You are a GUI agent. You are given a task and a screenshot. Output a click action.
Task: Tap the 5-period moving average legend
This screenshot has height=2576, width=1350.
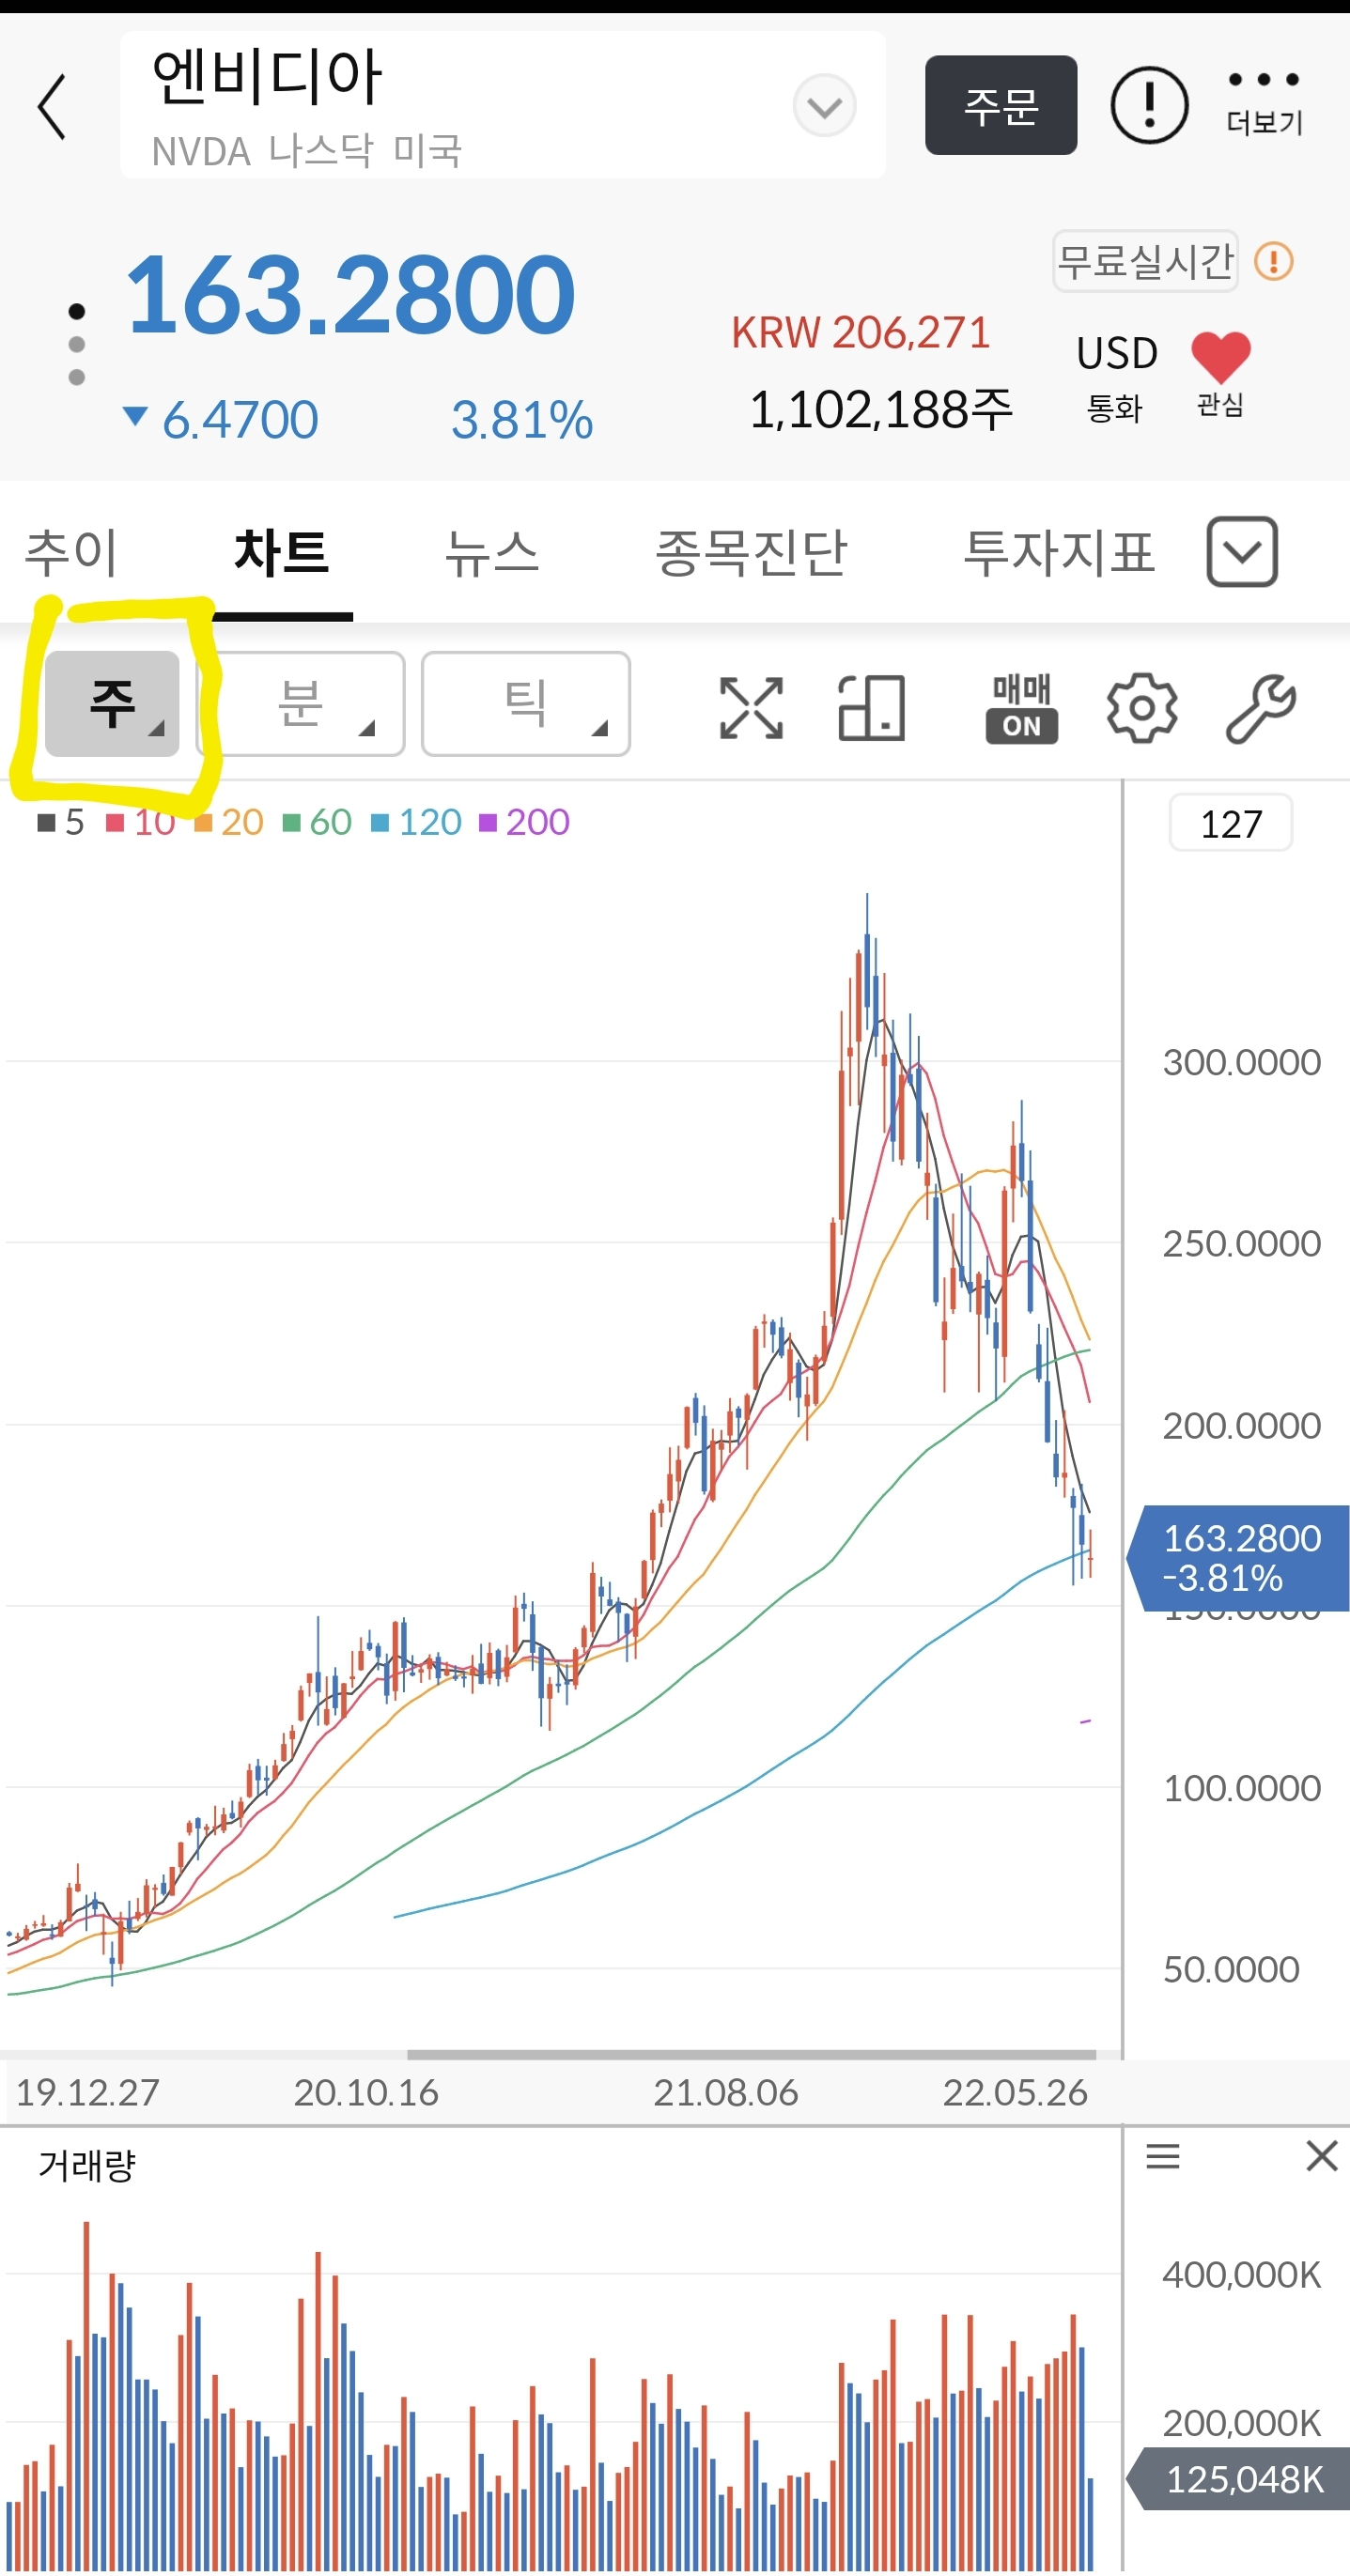click(x=61, y=822)
